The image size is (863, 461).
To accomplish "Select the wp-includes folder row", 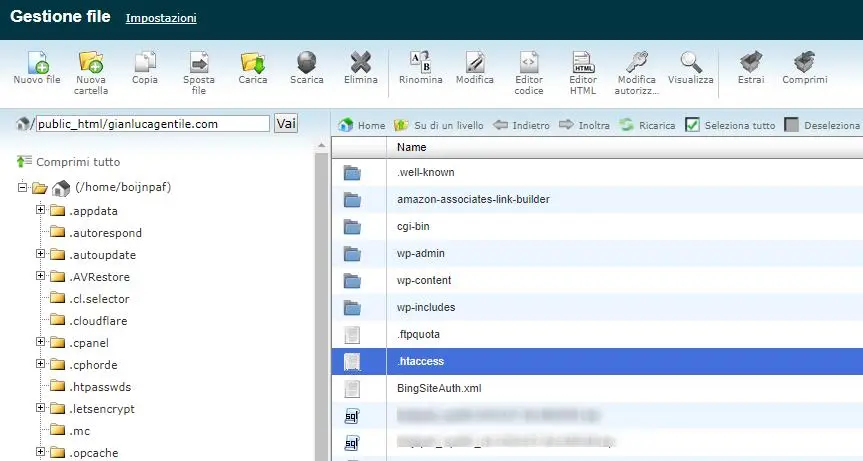I will [597, 308].
